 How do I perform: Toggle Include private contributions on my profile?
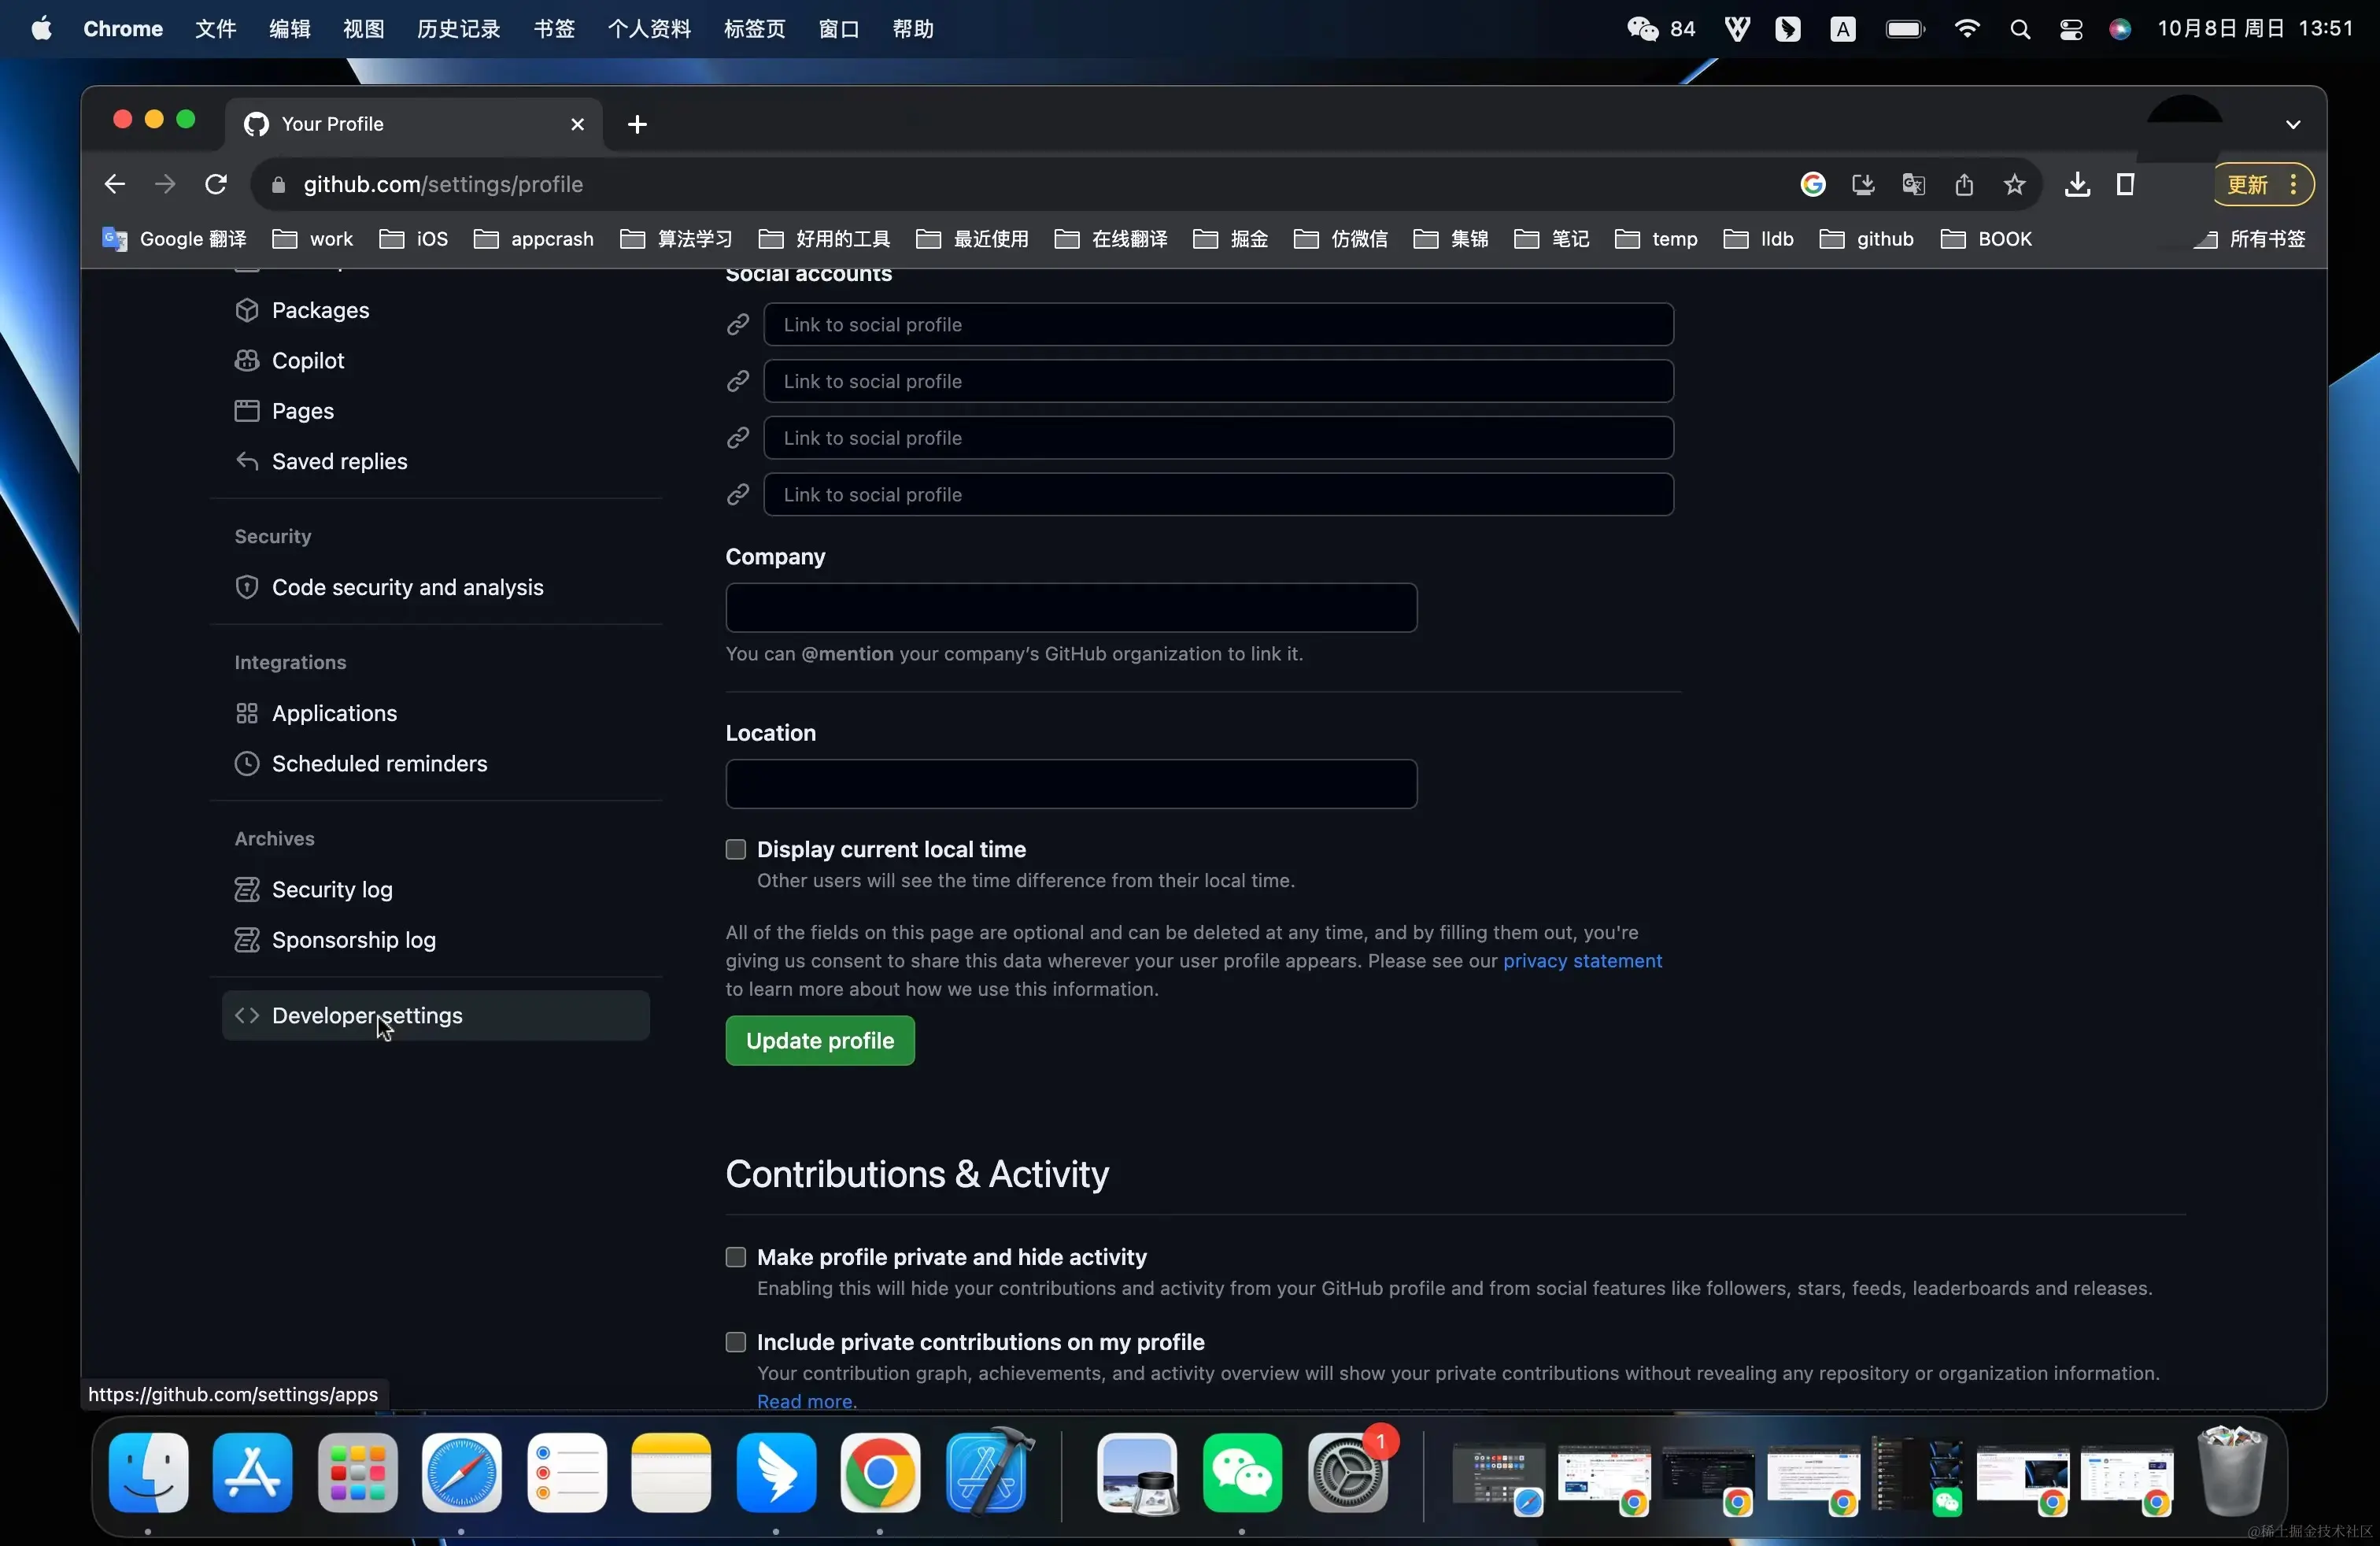click(x=736, y=1342)
